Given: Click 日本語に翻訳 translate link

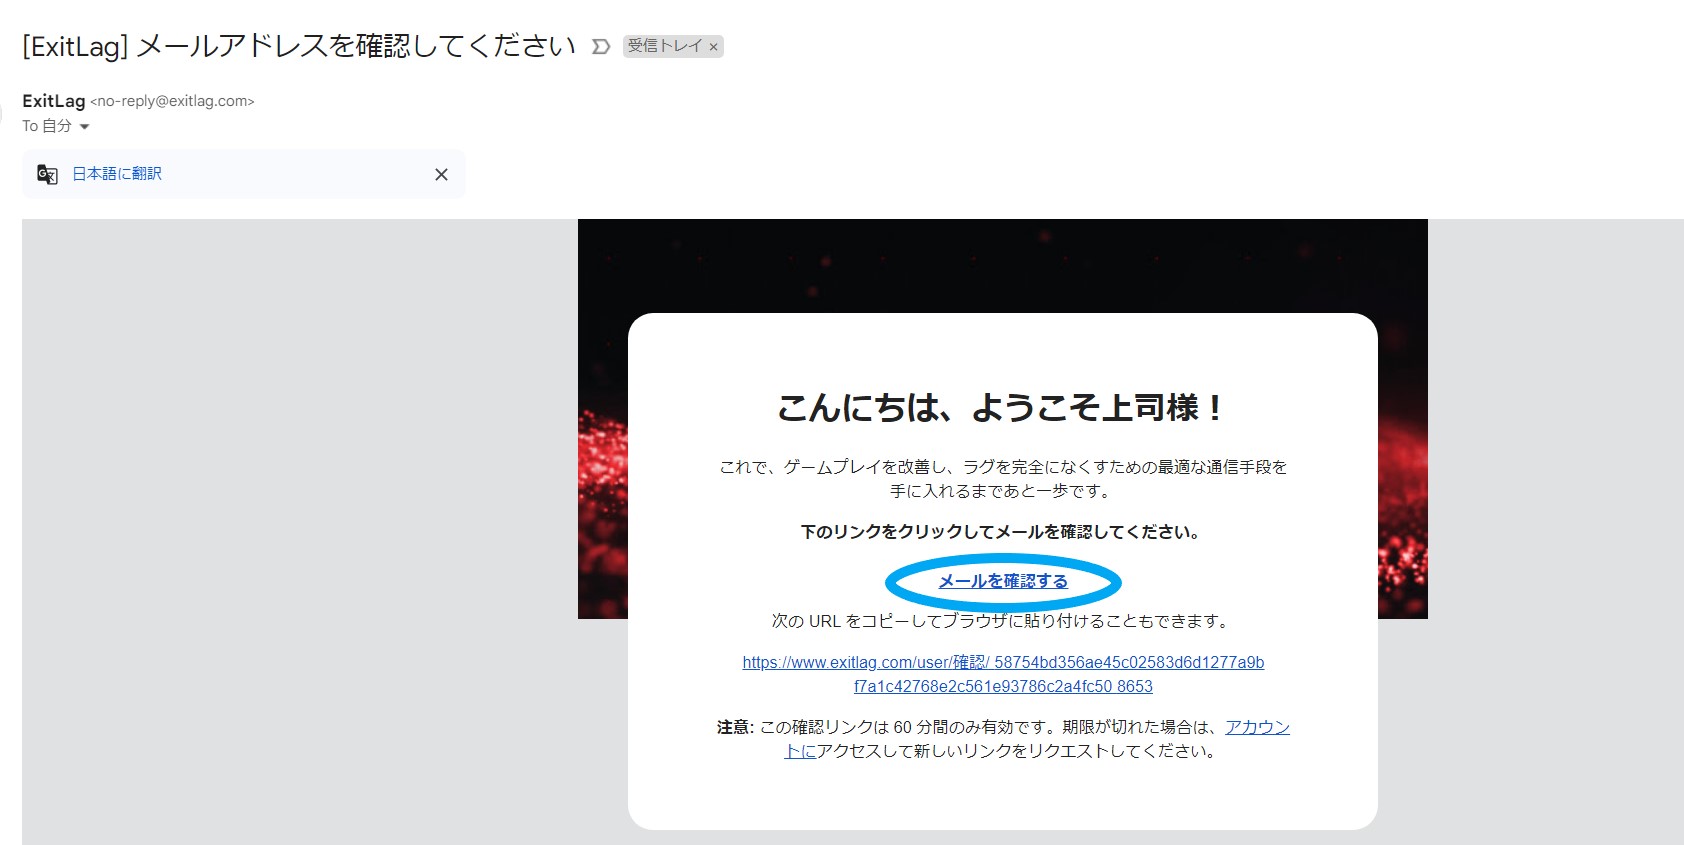Looking at the screenshot, I should click(117, 174).
